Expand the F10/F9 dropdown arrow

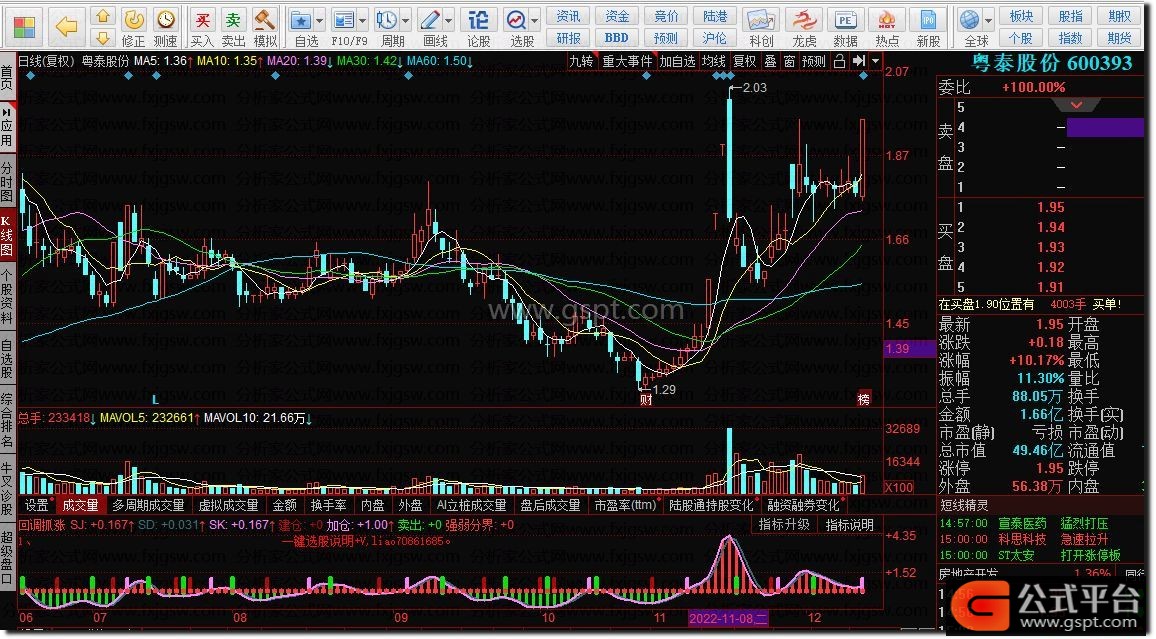(x=362, y=21)
